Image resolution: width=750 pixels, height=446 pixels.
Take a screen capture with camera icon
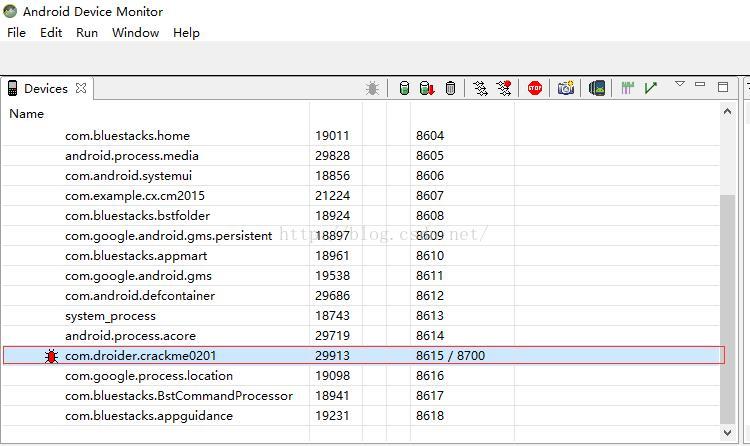tap(566, 89)
